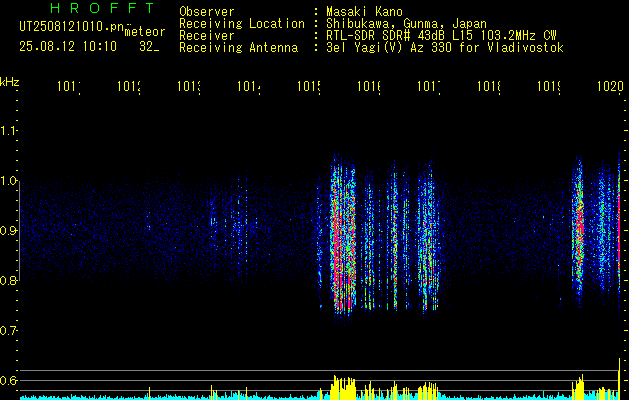Click the red echo burst before 1020

tap(578, 231)
